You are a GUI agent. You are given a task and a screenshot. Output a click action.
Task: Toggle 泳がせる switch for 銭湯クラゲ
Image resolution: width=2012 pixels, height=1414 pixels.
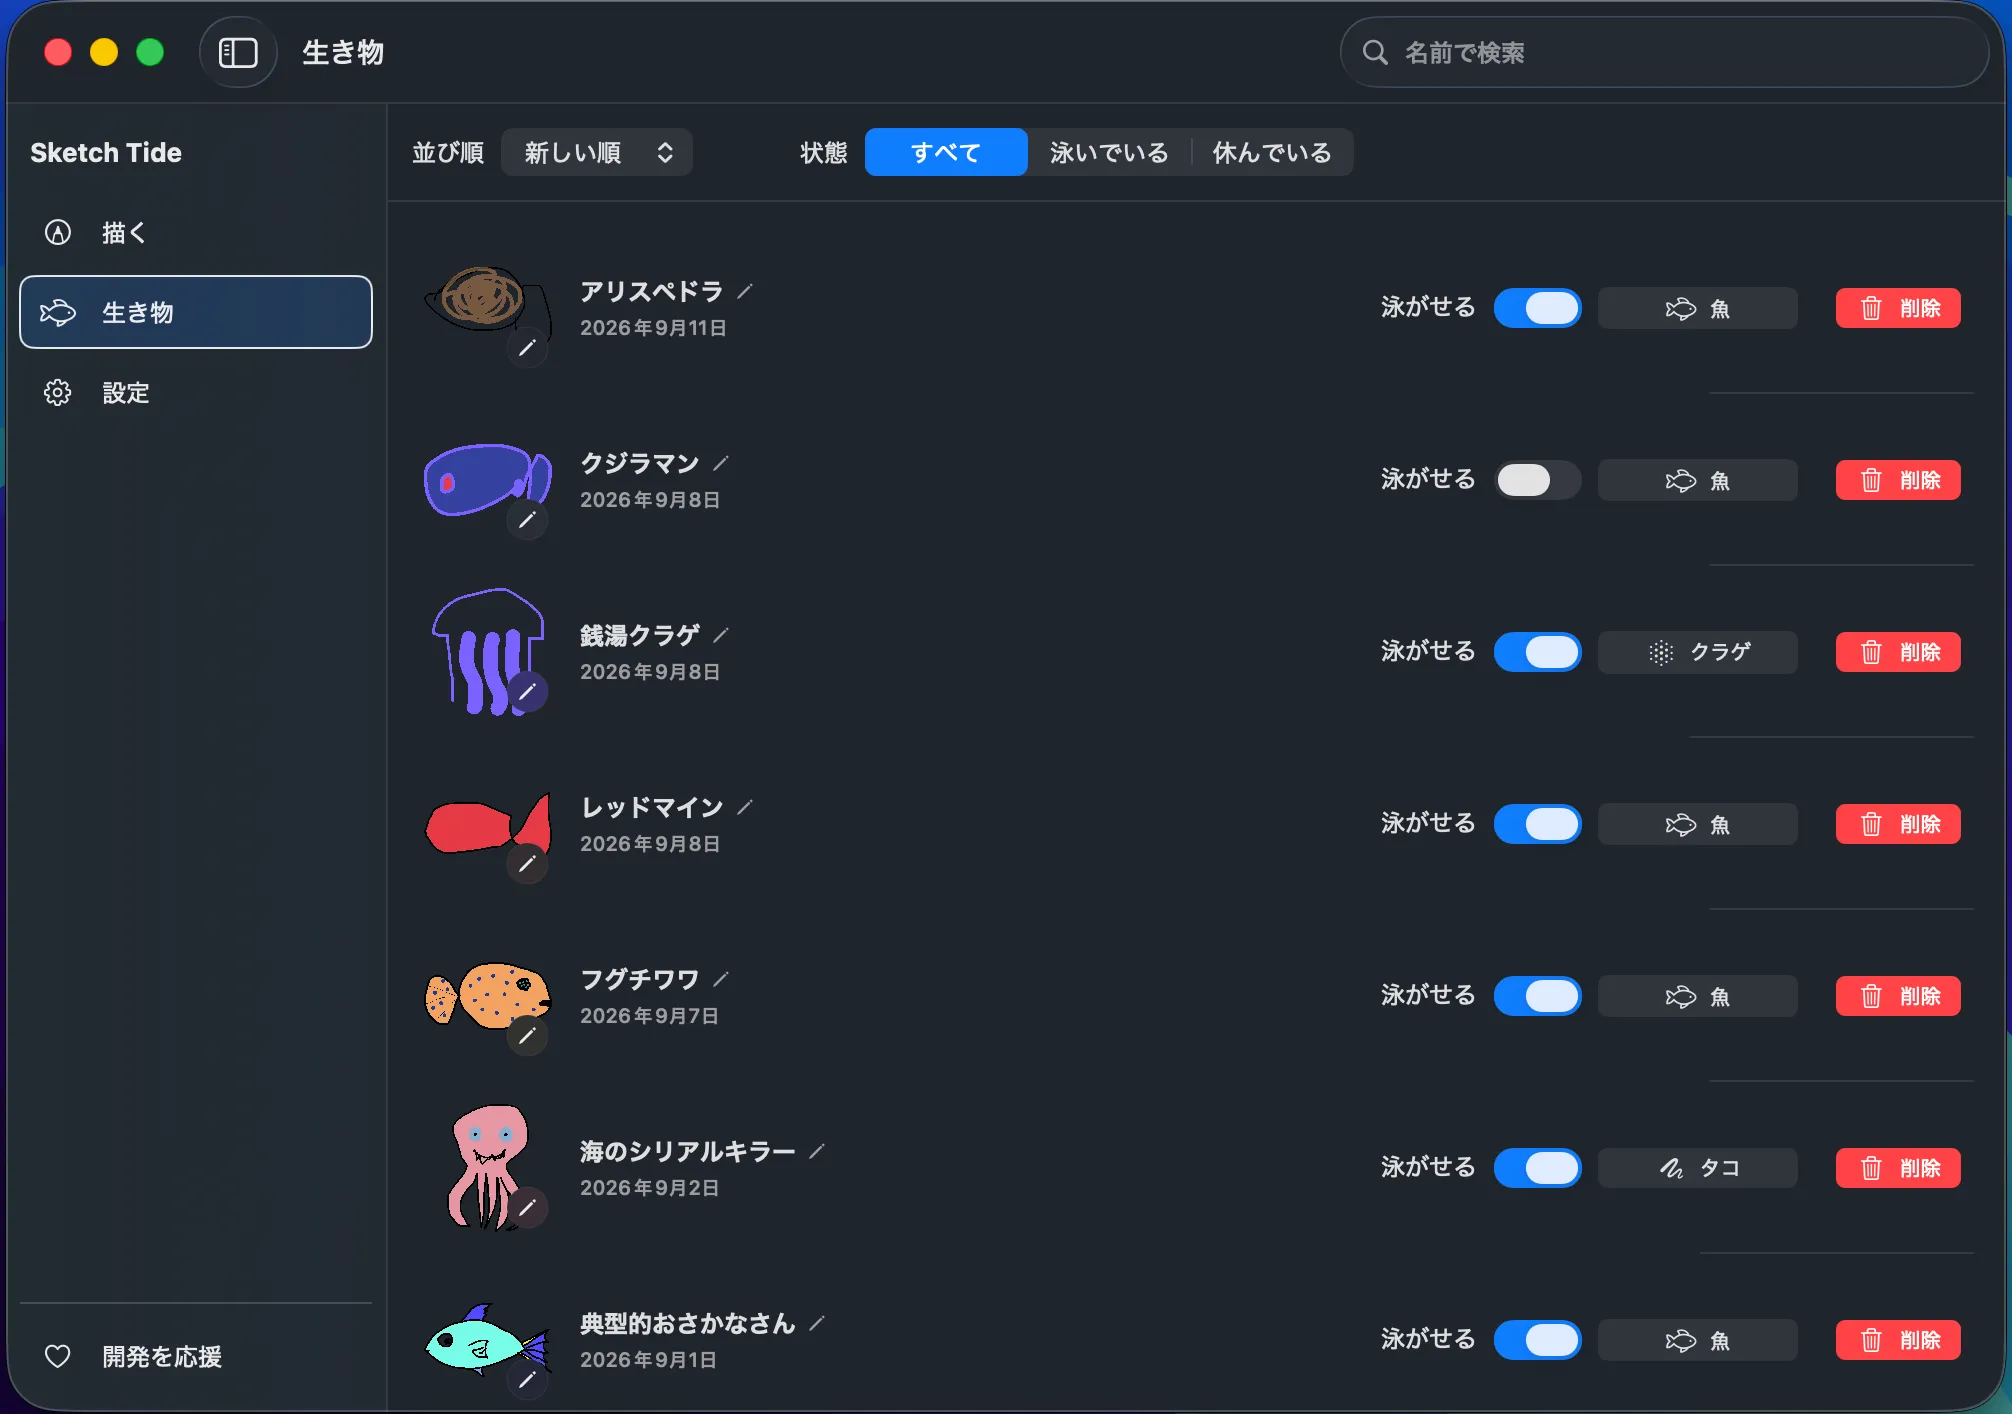click(1538, 652)
